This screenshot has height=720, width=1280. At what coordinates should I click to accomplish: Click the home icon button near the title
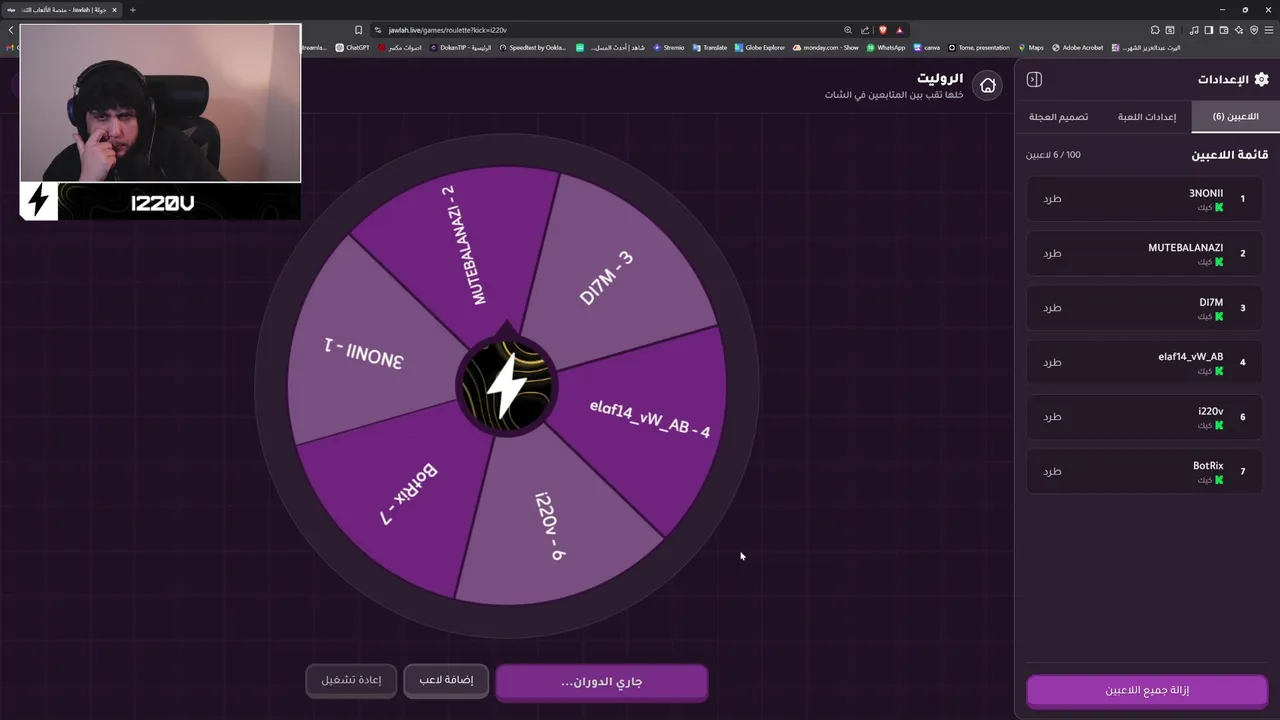tap(988, 85)
